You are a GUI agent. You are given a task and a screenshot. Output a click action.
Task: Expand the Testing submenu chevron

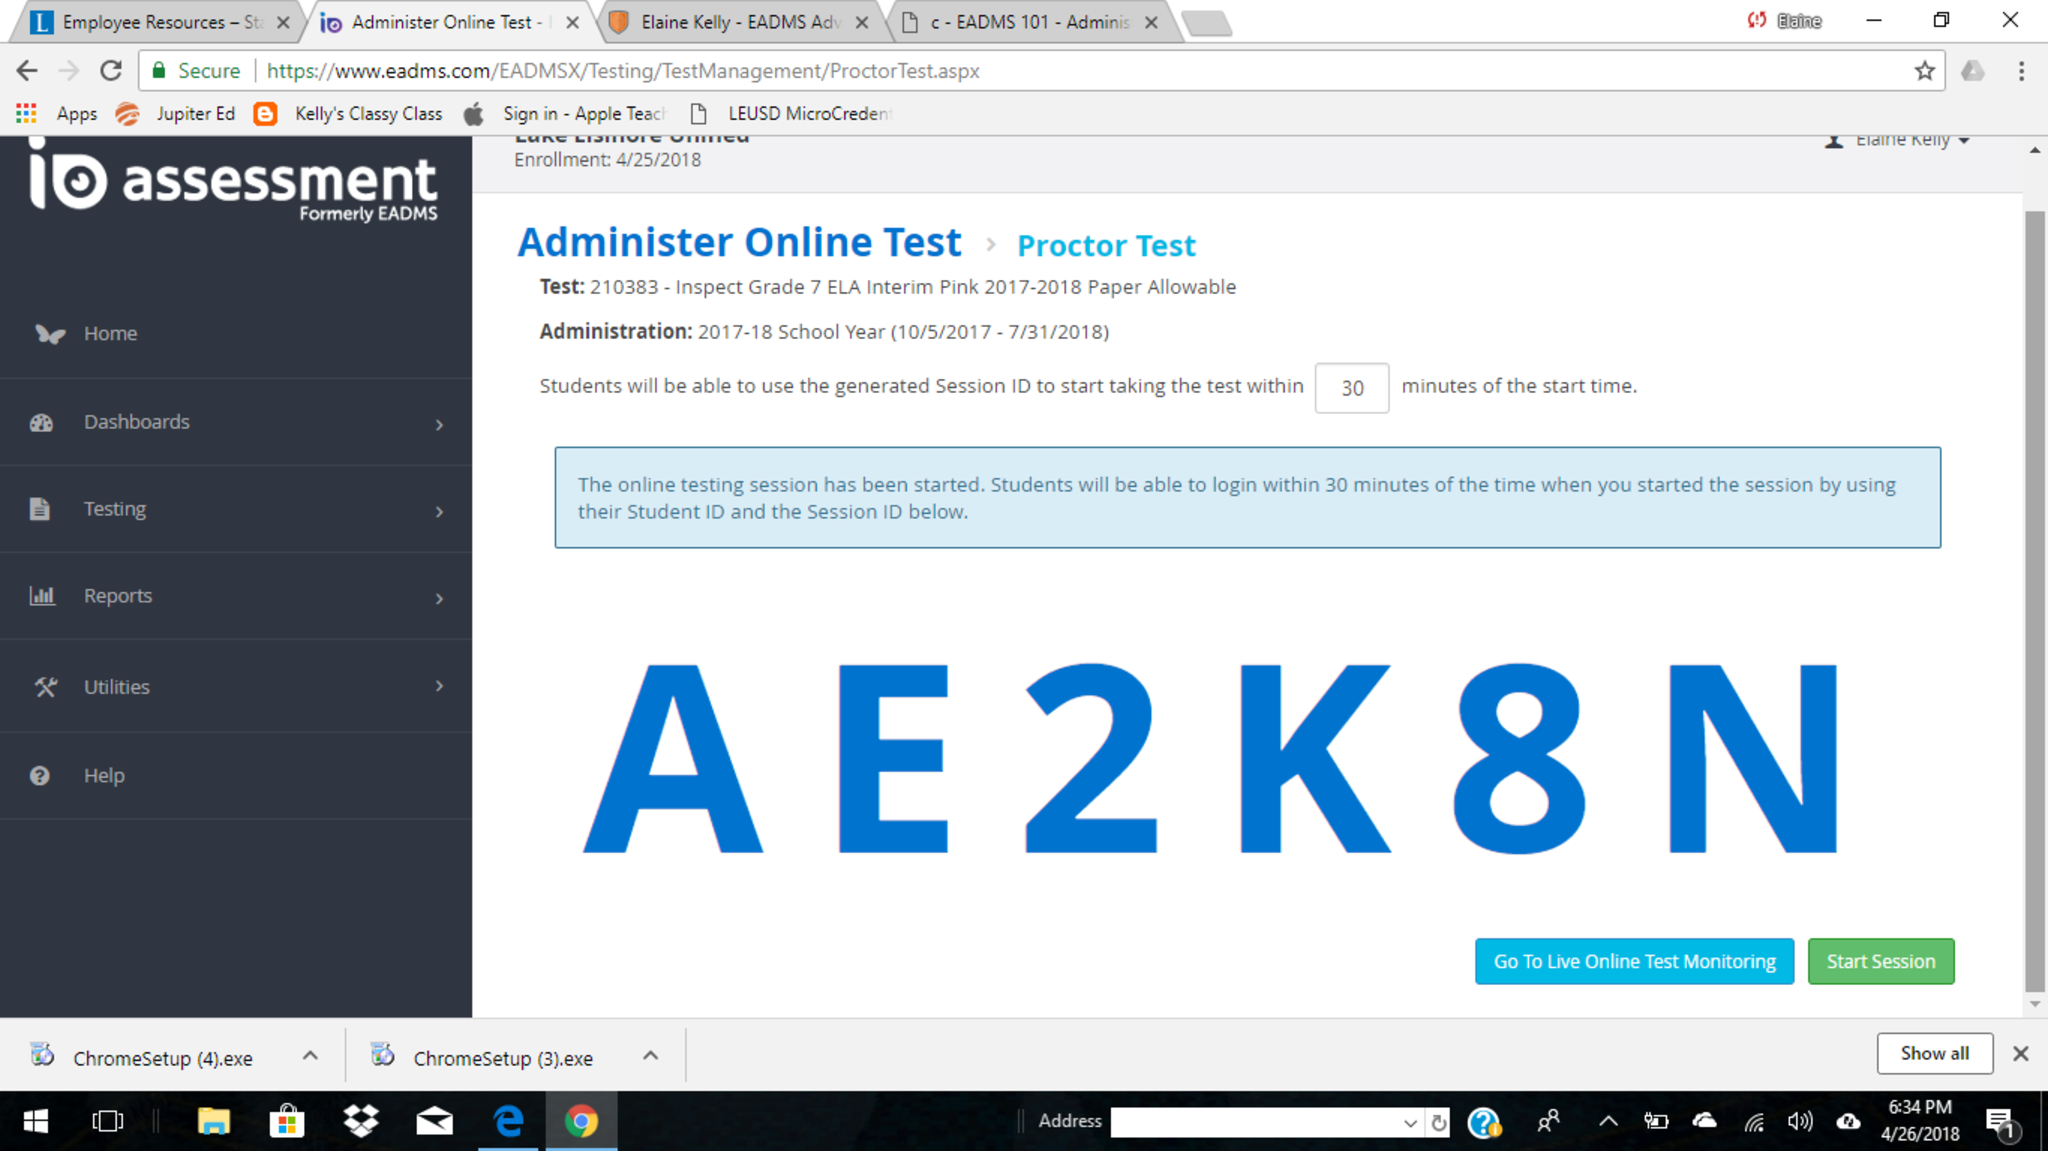click(439, 512)
